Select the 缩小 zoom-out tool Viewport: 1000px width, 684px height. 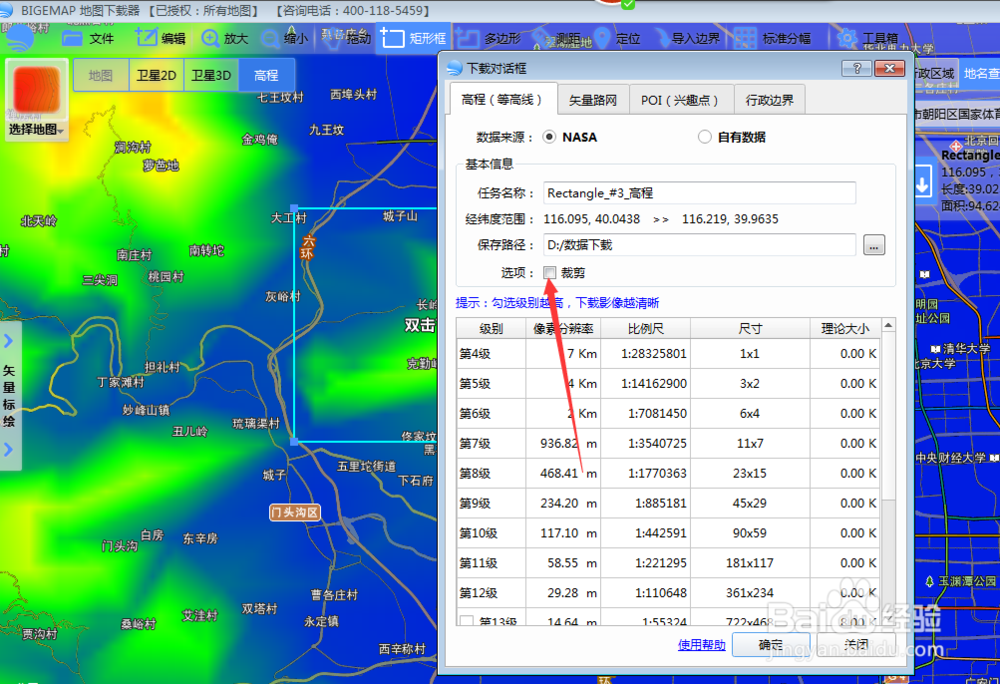pos(285,39)
